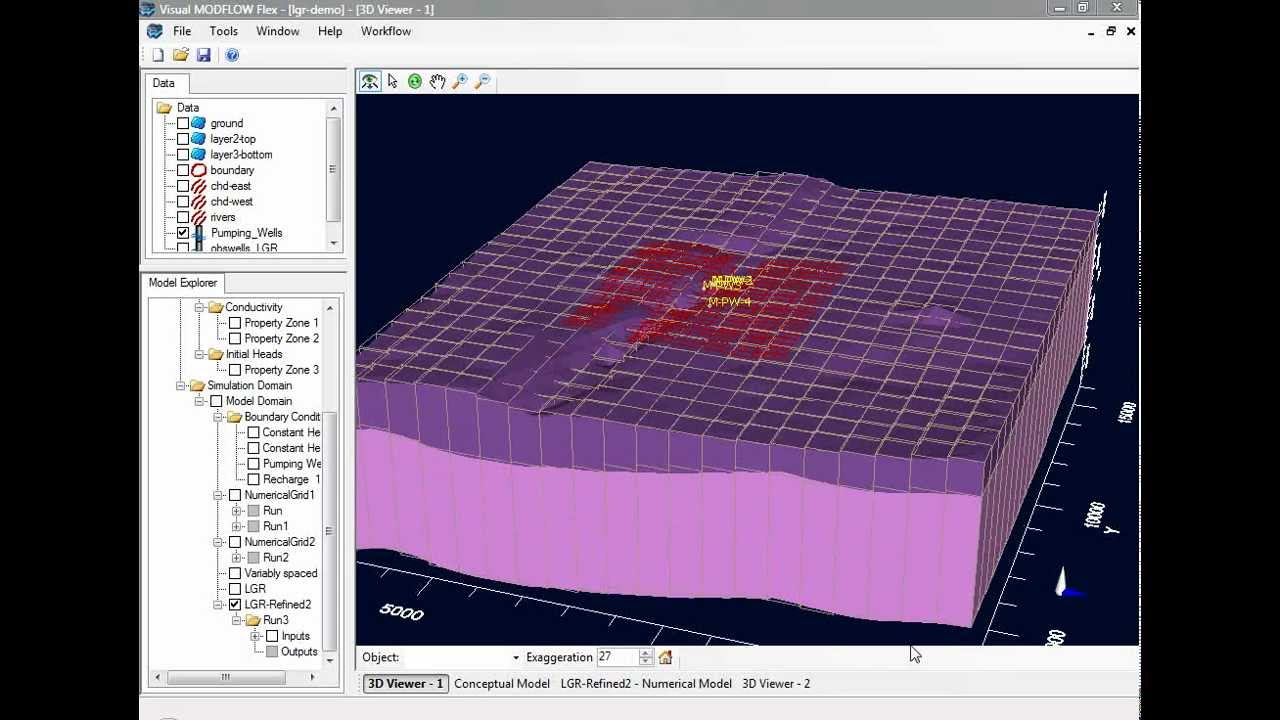Enable the layer2-top checkbox

pyautogui.click(x=183, y=139)
